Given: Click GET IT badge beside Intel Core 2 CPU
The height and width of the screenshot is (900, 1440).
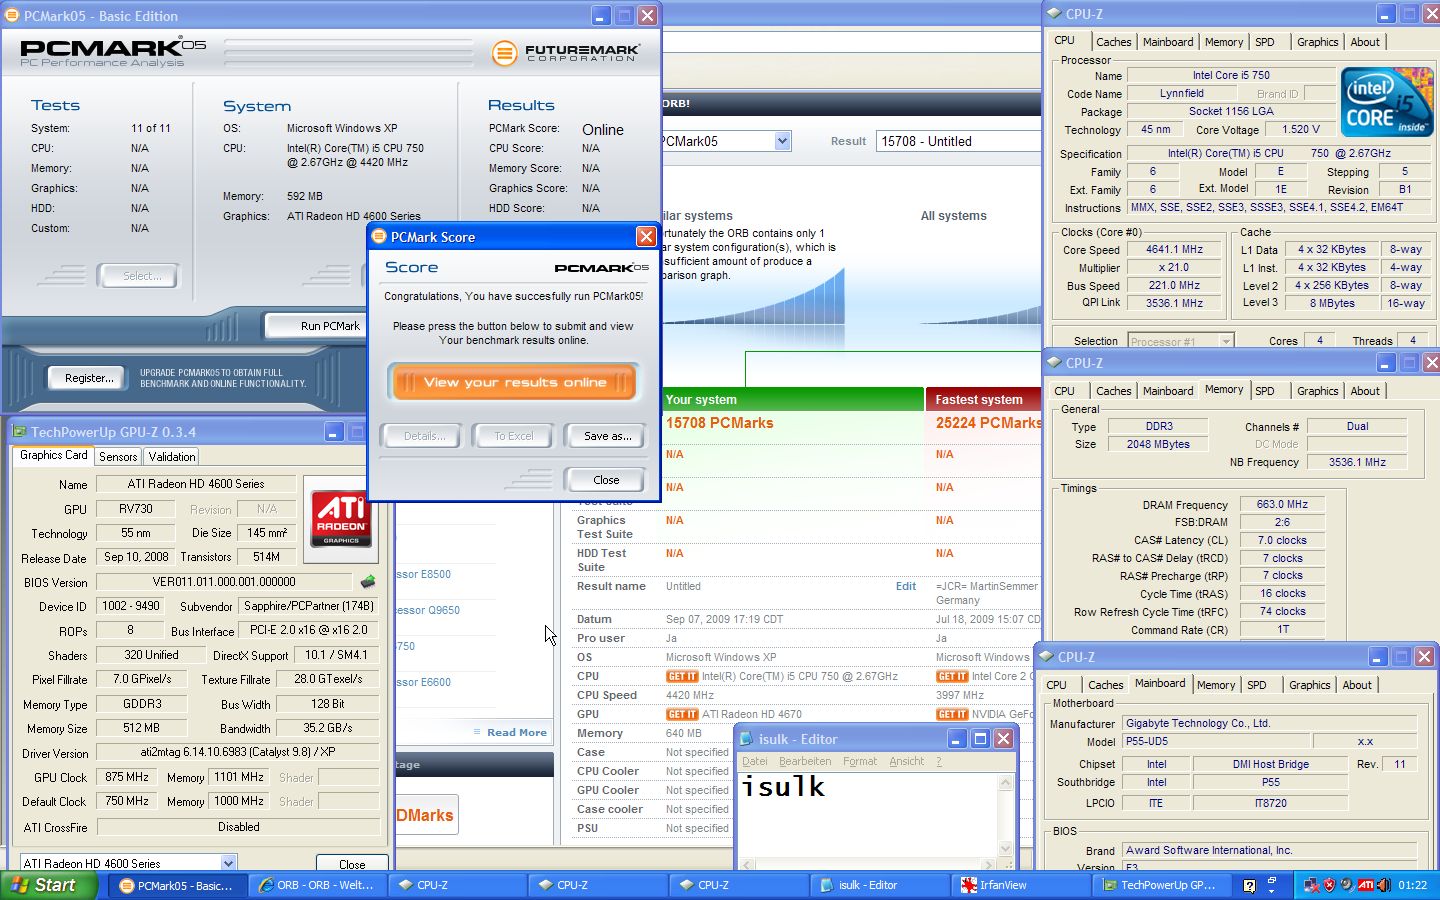Looking at the screenshot, I should click(952, 676).
